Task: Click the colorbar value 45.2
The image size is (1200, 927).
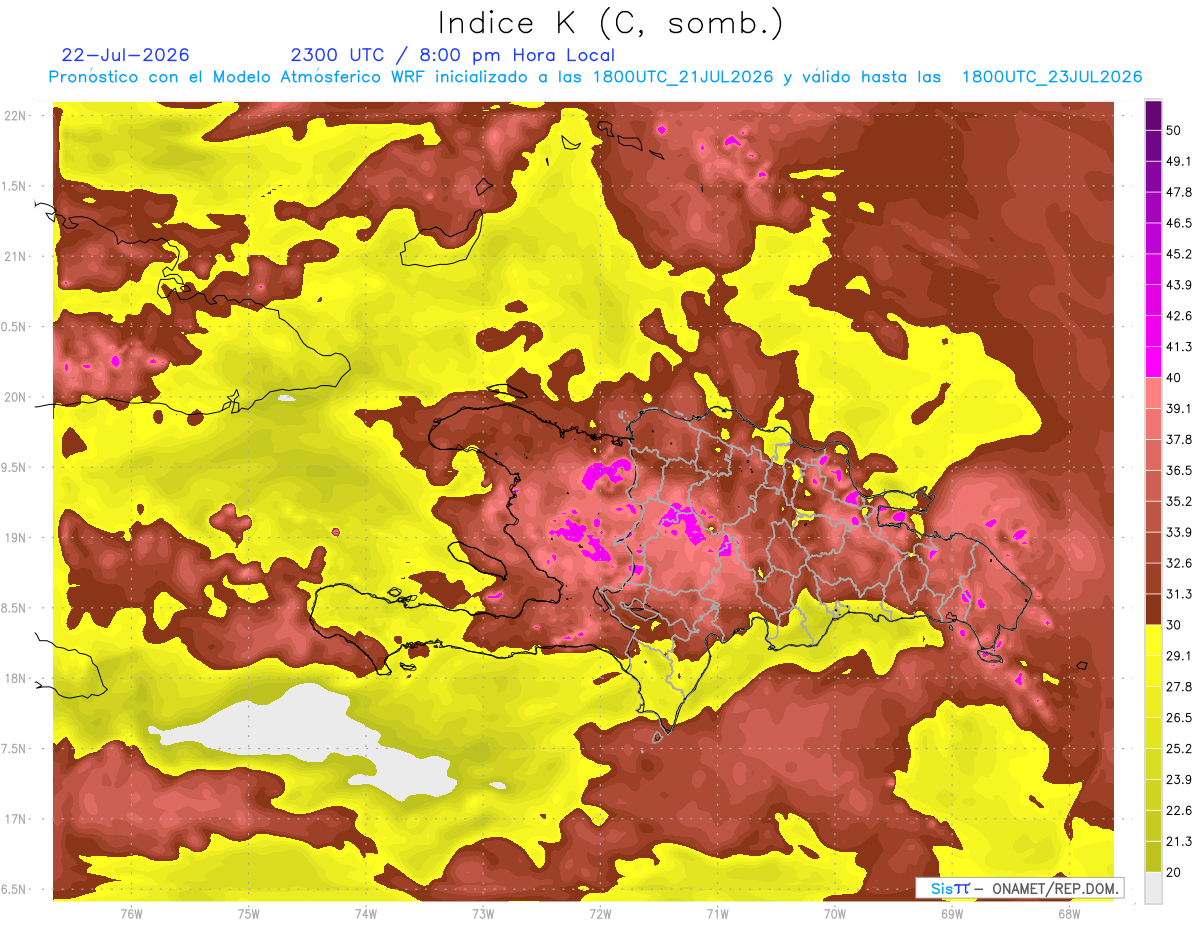Action: point(1178,254)
